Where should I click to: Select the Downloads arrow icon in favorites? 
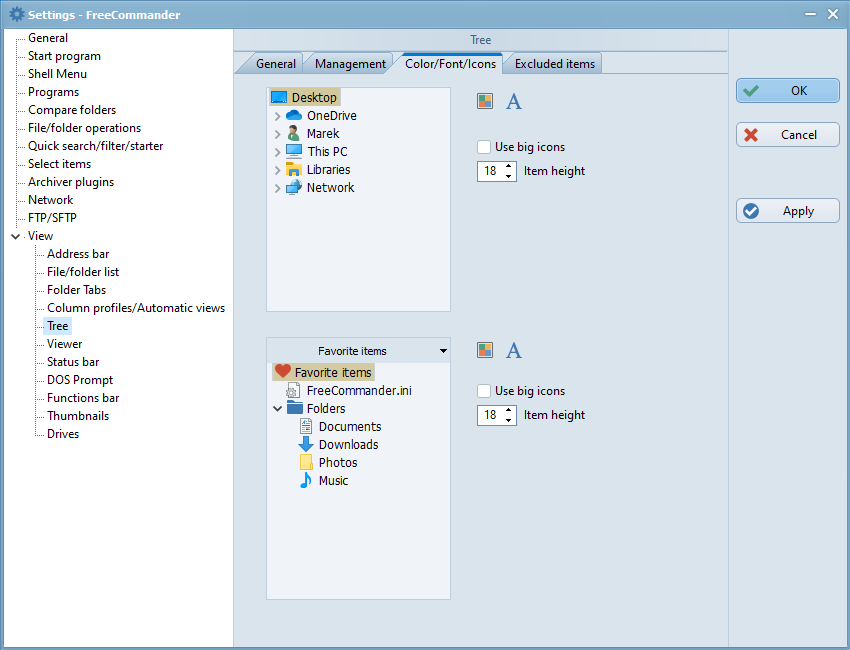click(306, 445)
